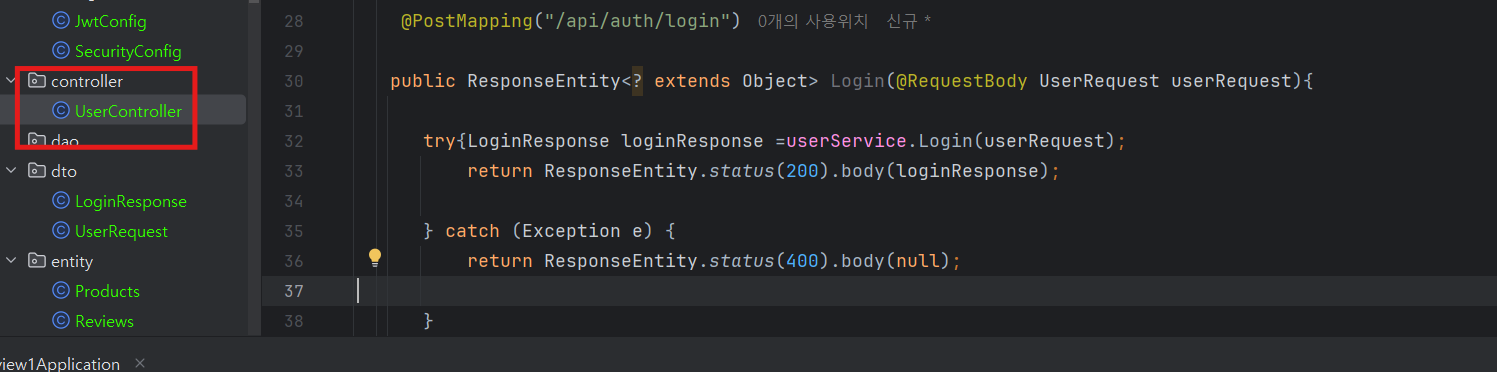Click the status(400) call on line 36
This screenshot has width=1497, height=372.
[763, 261]
